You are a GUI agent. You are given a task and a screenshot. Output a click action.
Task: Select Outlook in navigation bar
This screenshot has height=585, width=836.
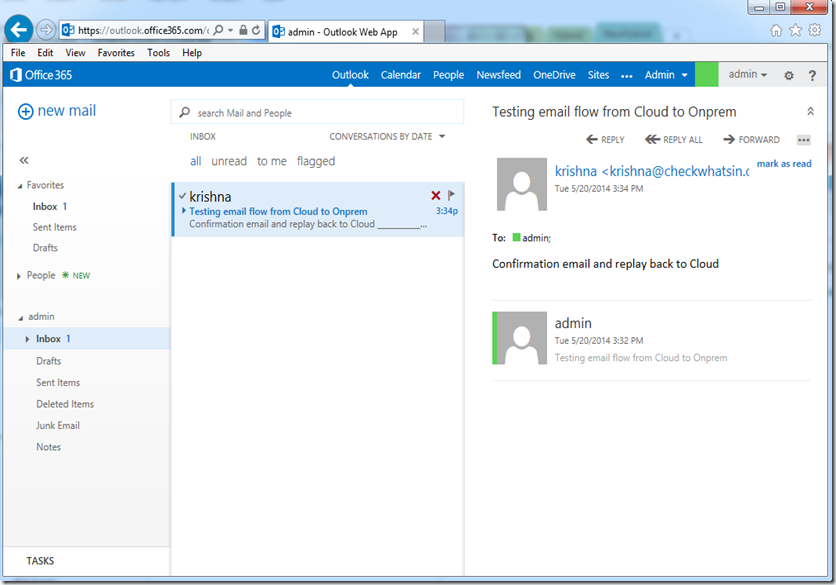point(350,75)
